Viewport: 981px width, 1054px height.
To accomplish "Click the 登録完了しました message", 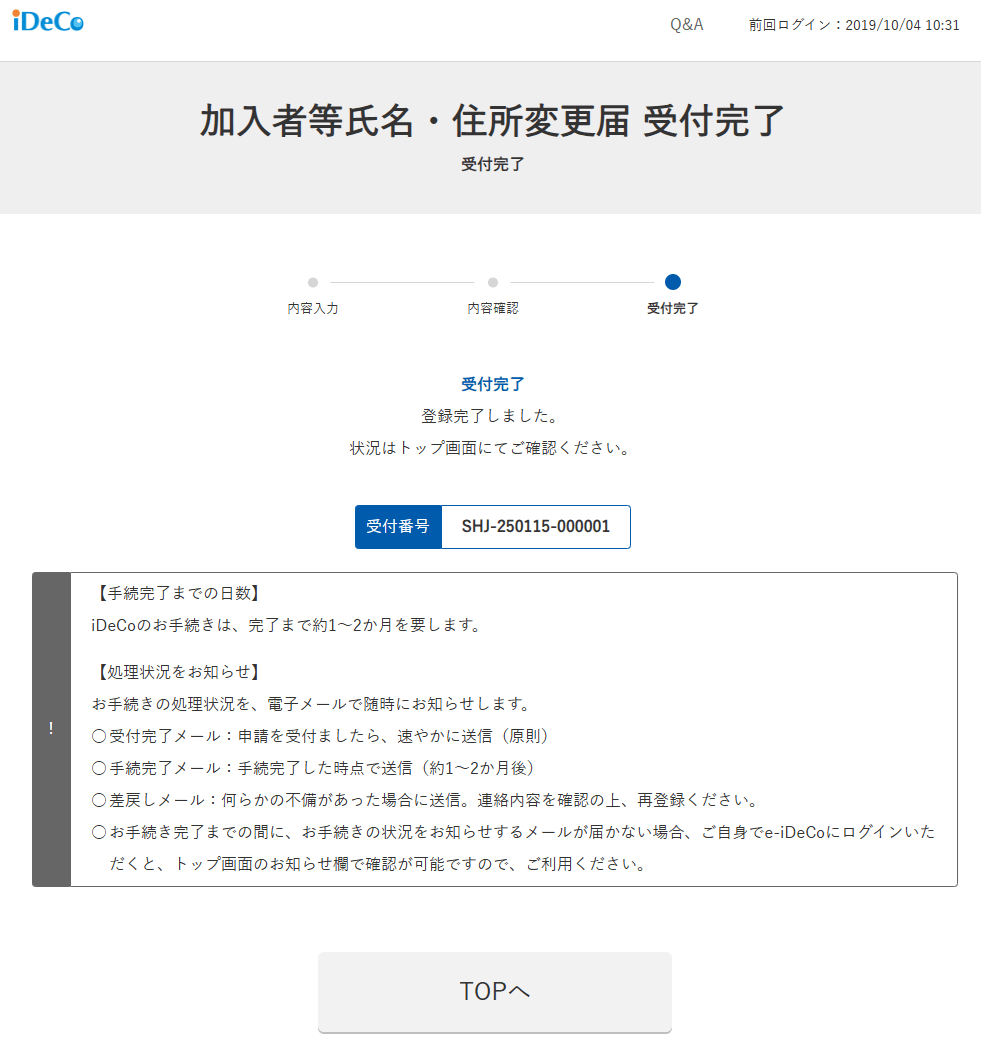I will click(x=492, y=415).
